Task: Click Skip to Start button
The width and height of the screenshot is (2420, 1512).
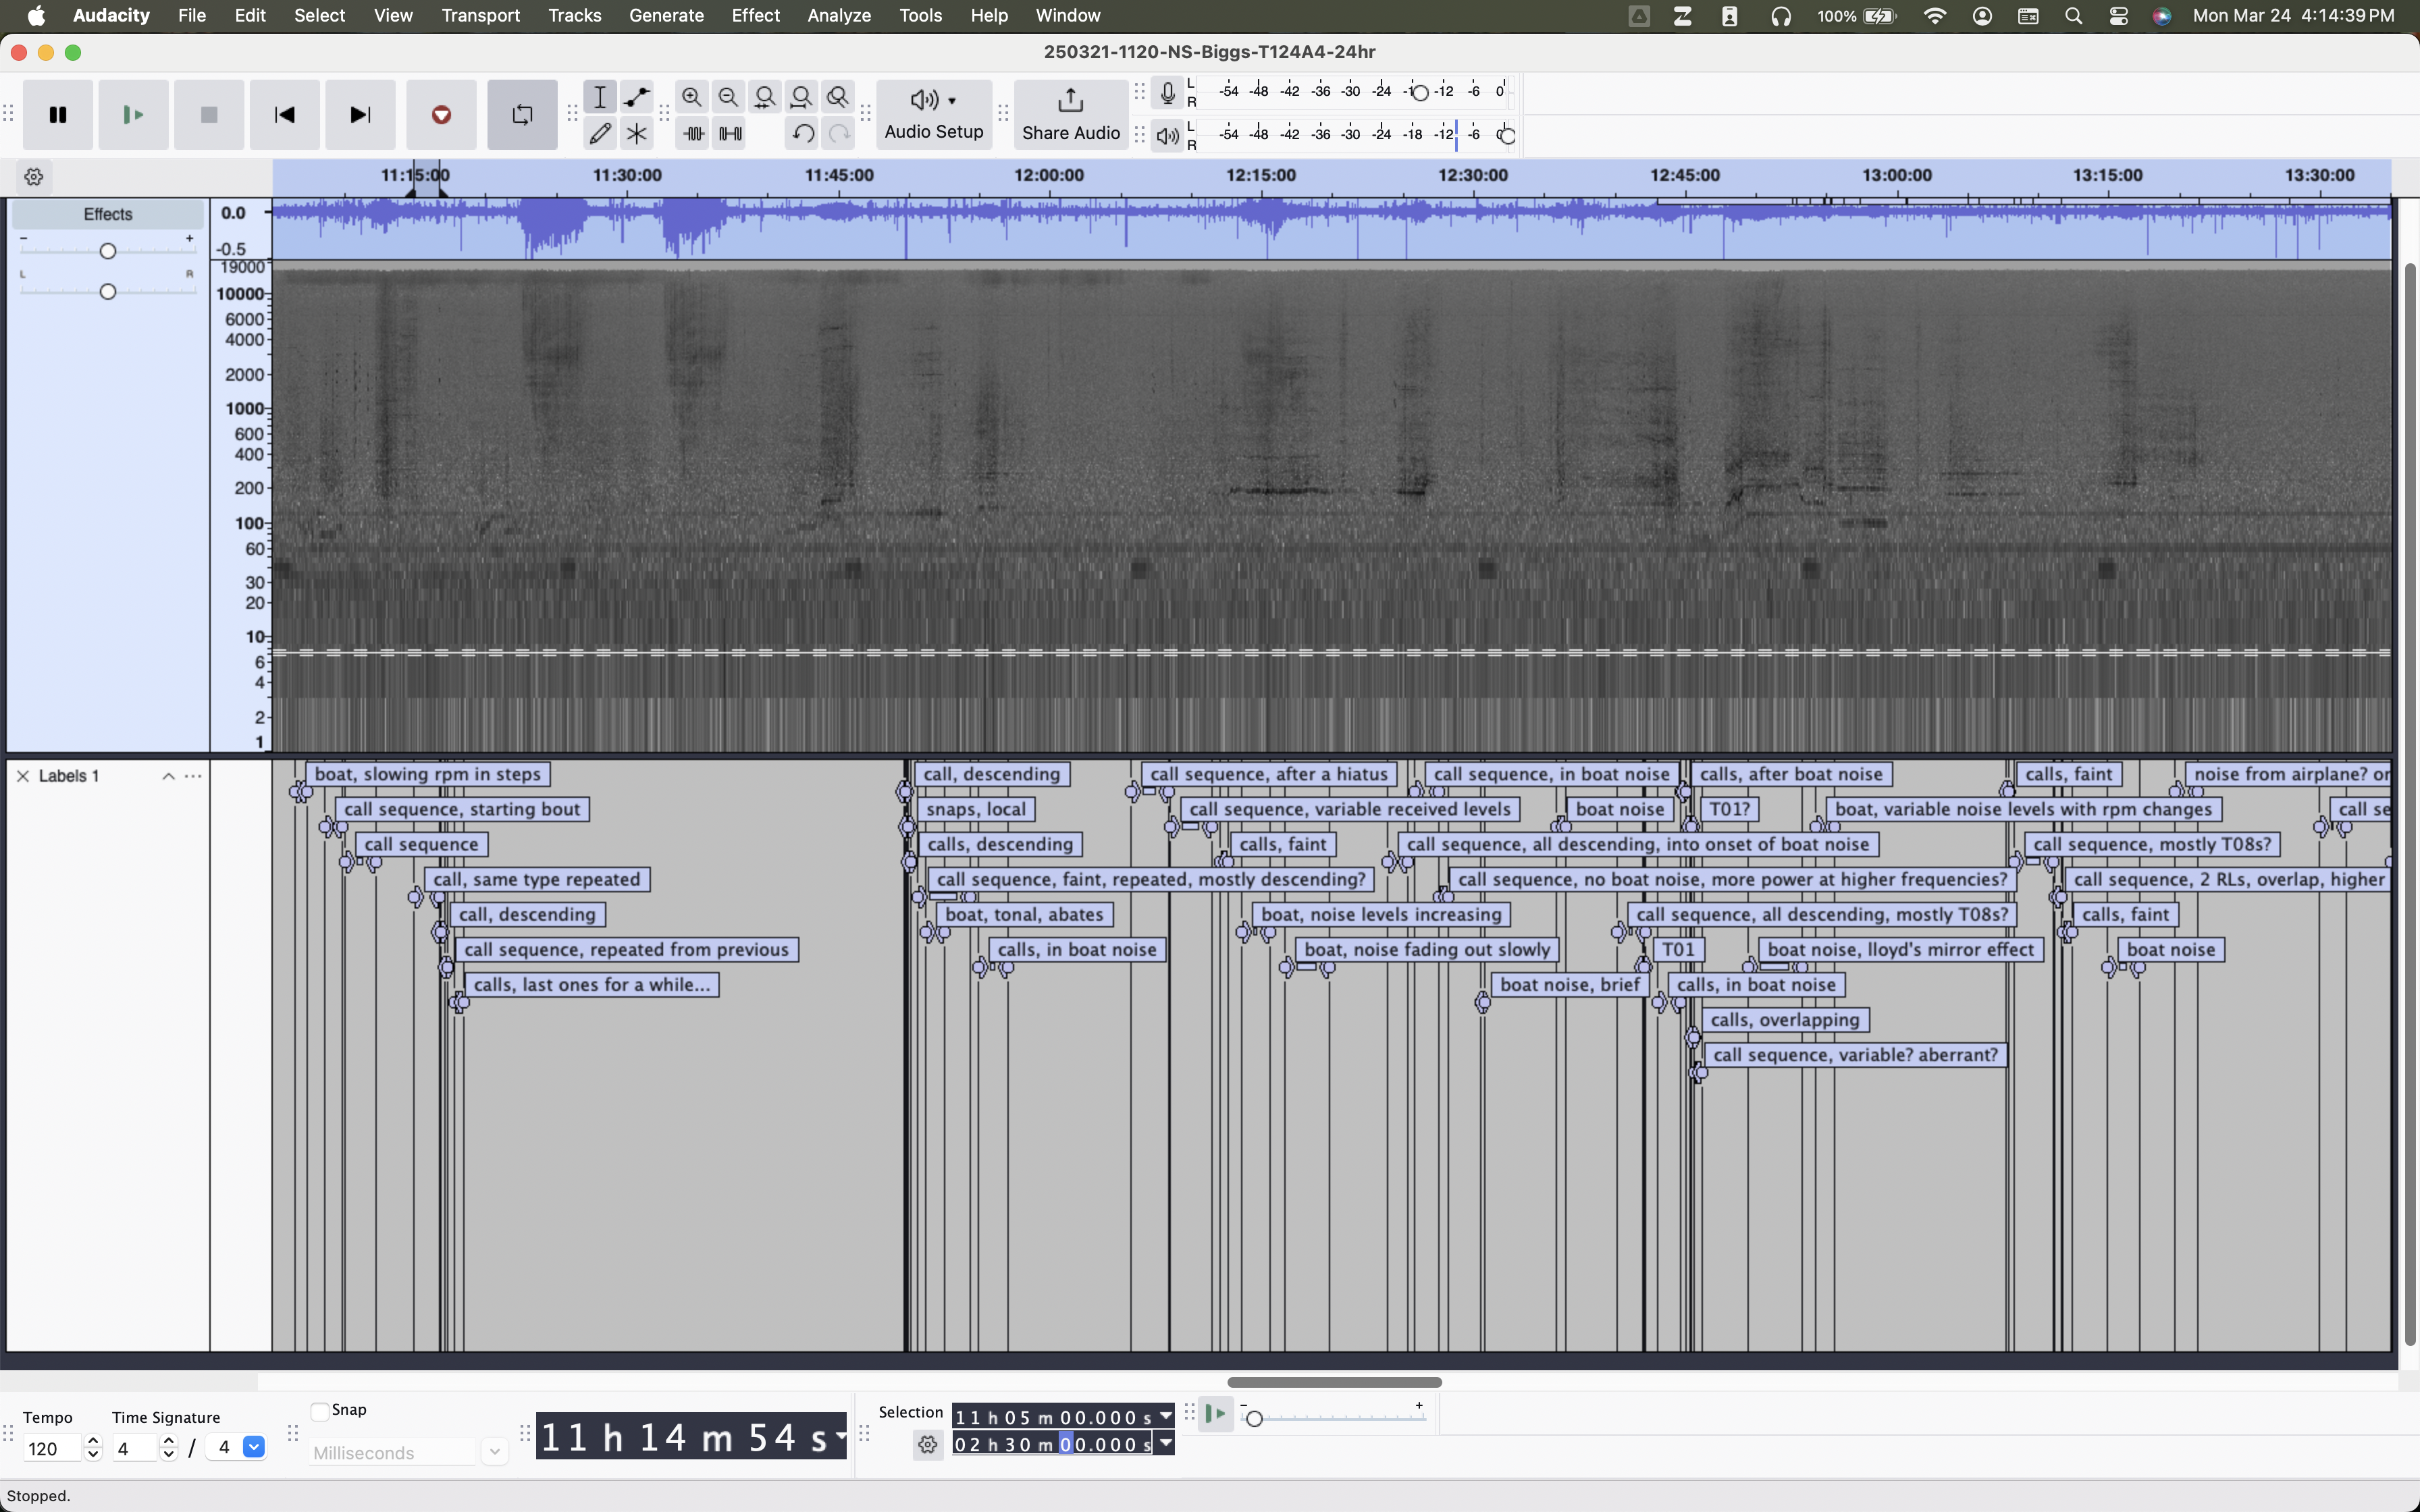Action: [x=284, y=115]
